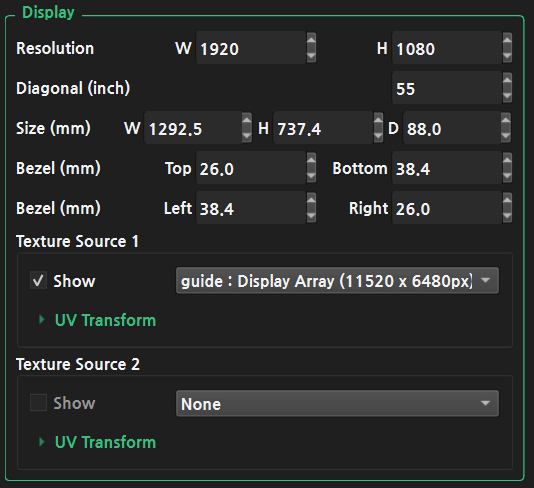Click the Diagonal (inch) input field
Viewport: 534px width, 488px height.
[x=447, y=88]
